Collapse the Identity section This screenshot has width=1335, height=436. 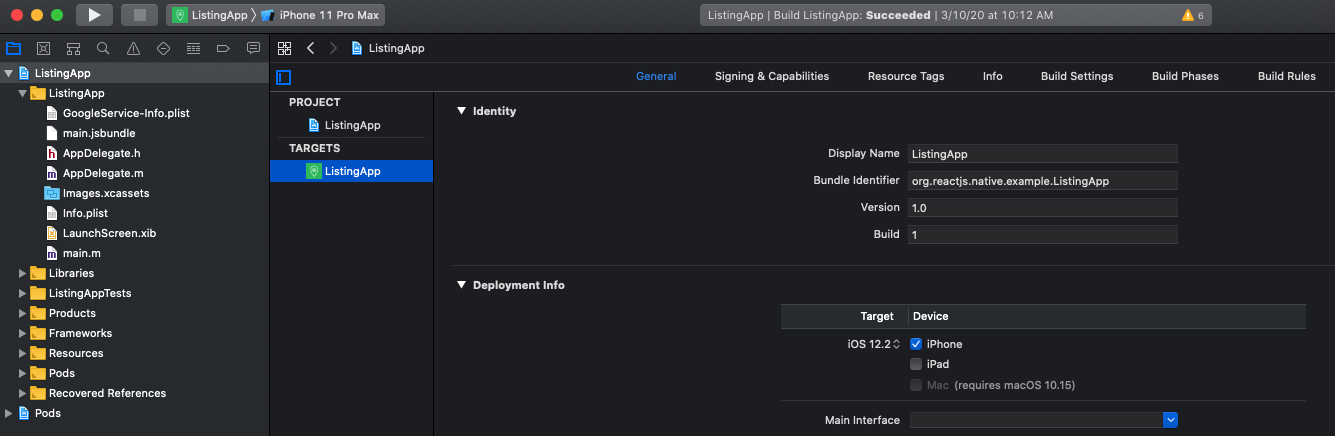coord(461,111)
